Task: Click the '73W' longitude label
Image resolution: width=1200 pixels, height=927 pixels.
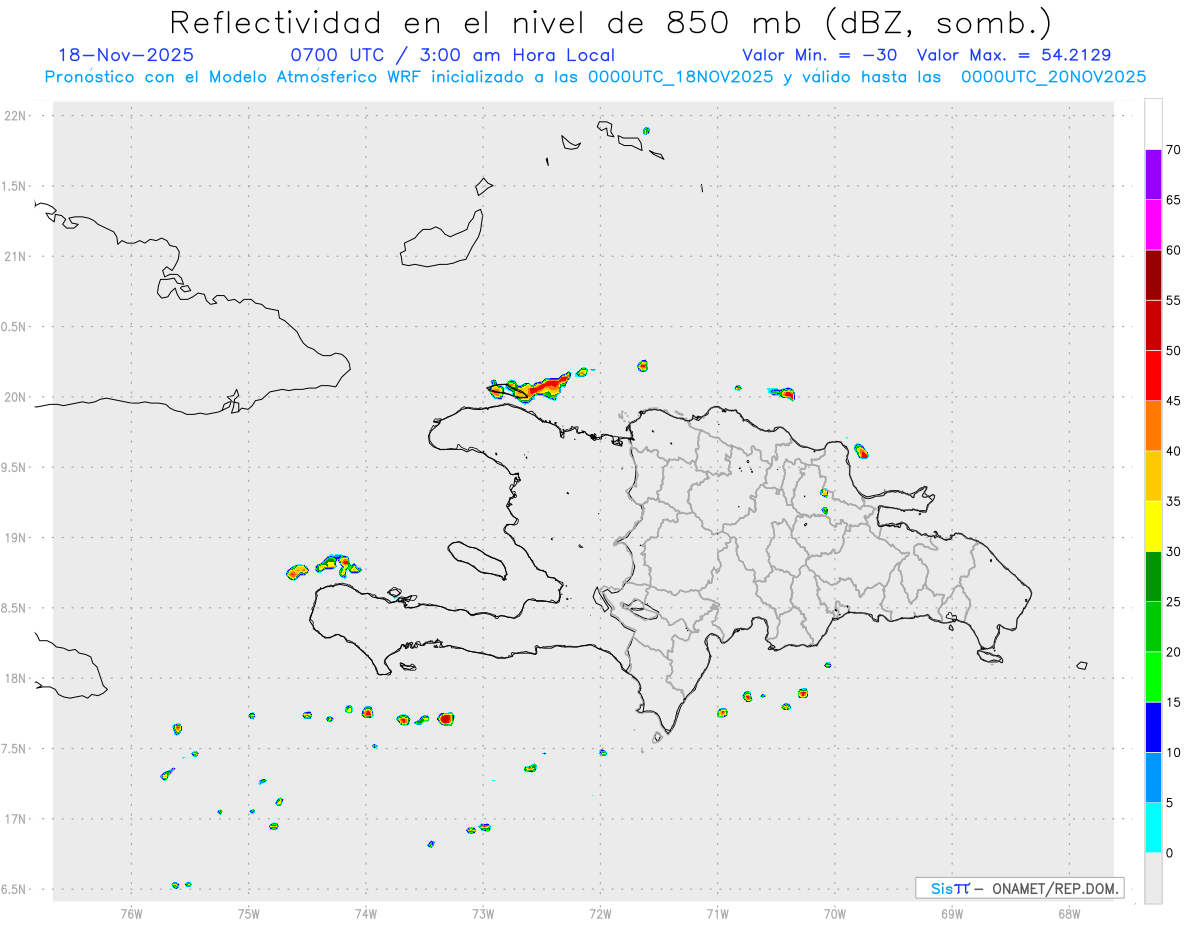Action: click(483, 913)
